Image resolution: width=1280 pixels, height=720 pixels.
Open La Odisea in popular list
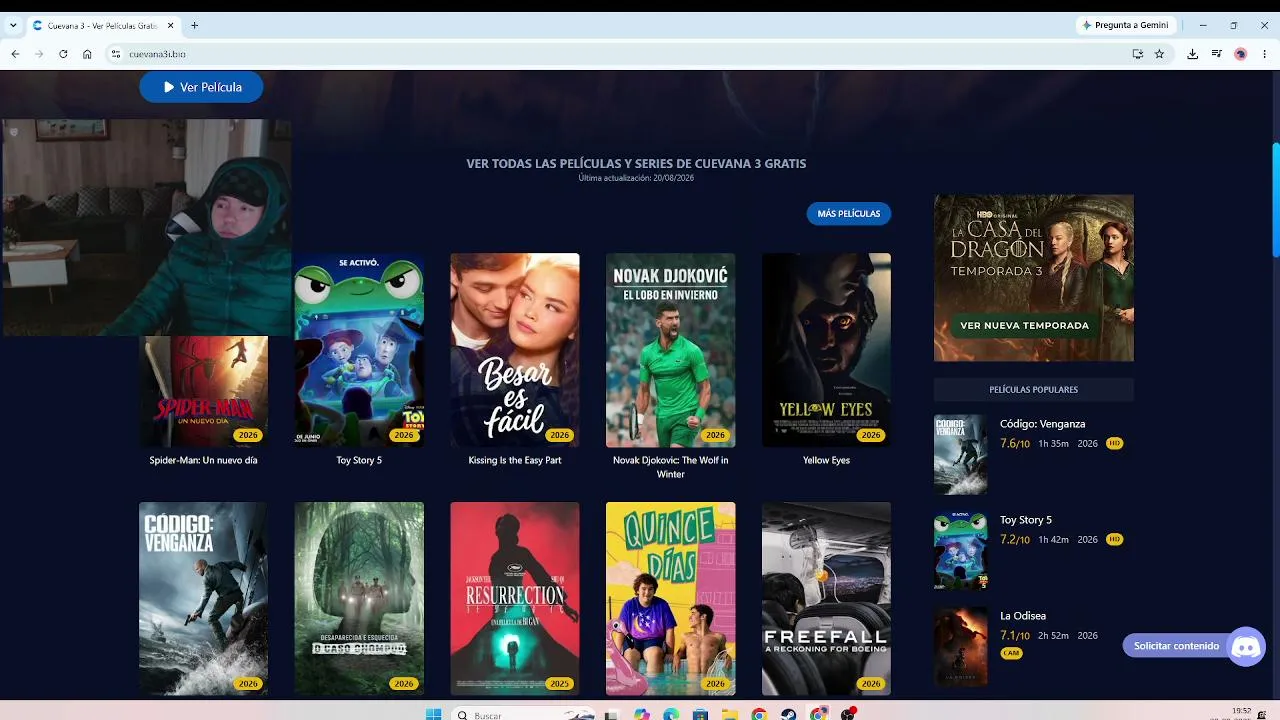click(x=1023, y=616)
